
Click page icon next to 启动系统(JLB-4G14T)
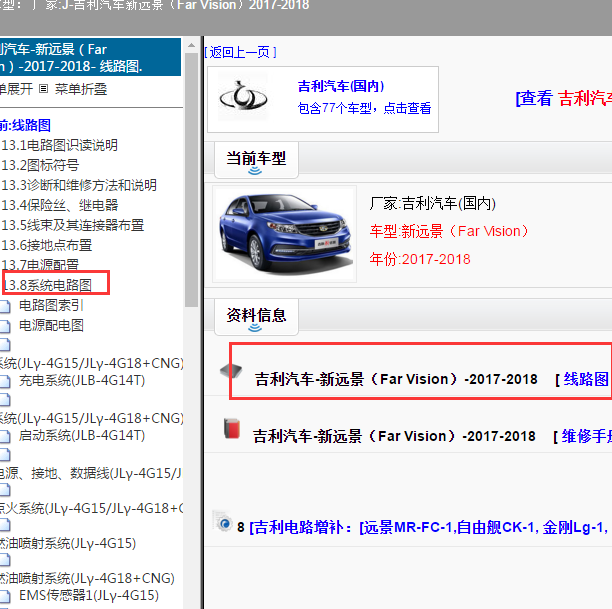pos(5,436)
